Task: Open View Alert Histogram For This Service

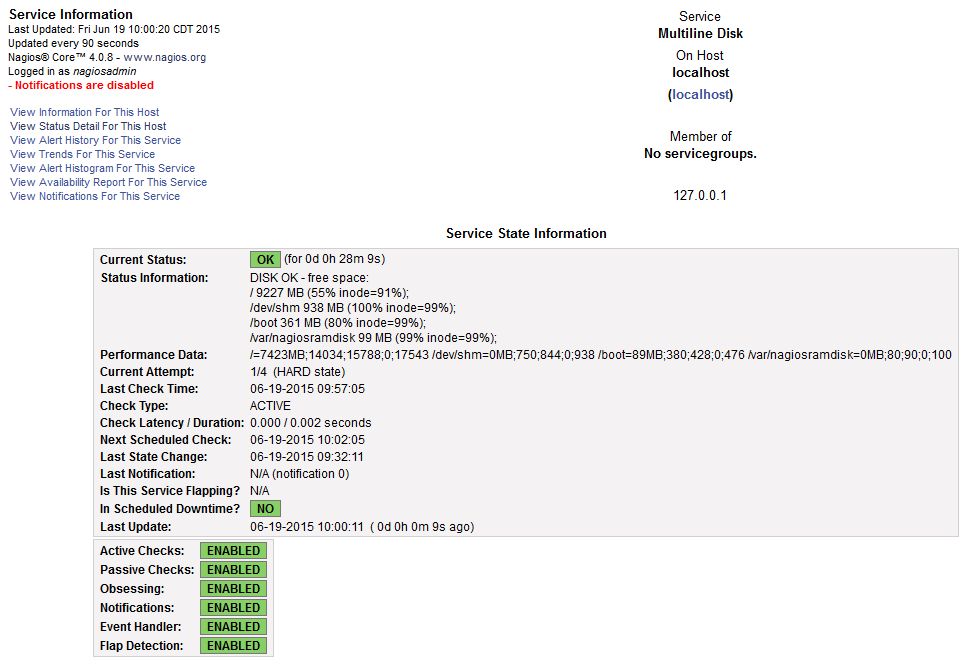Action: [102, 168]
